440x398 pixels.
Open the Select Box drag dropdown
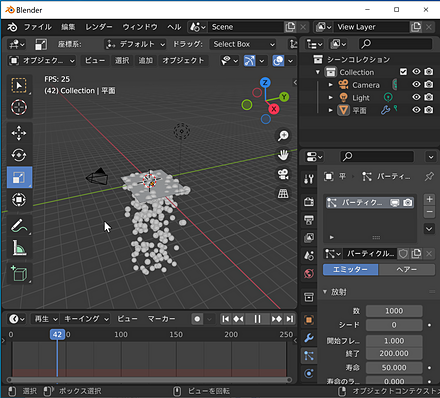click(244, 44)
